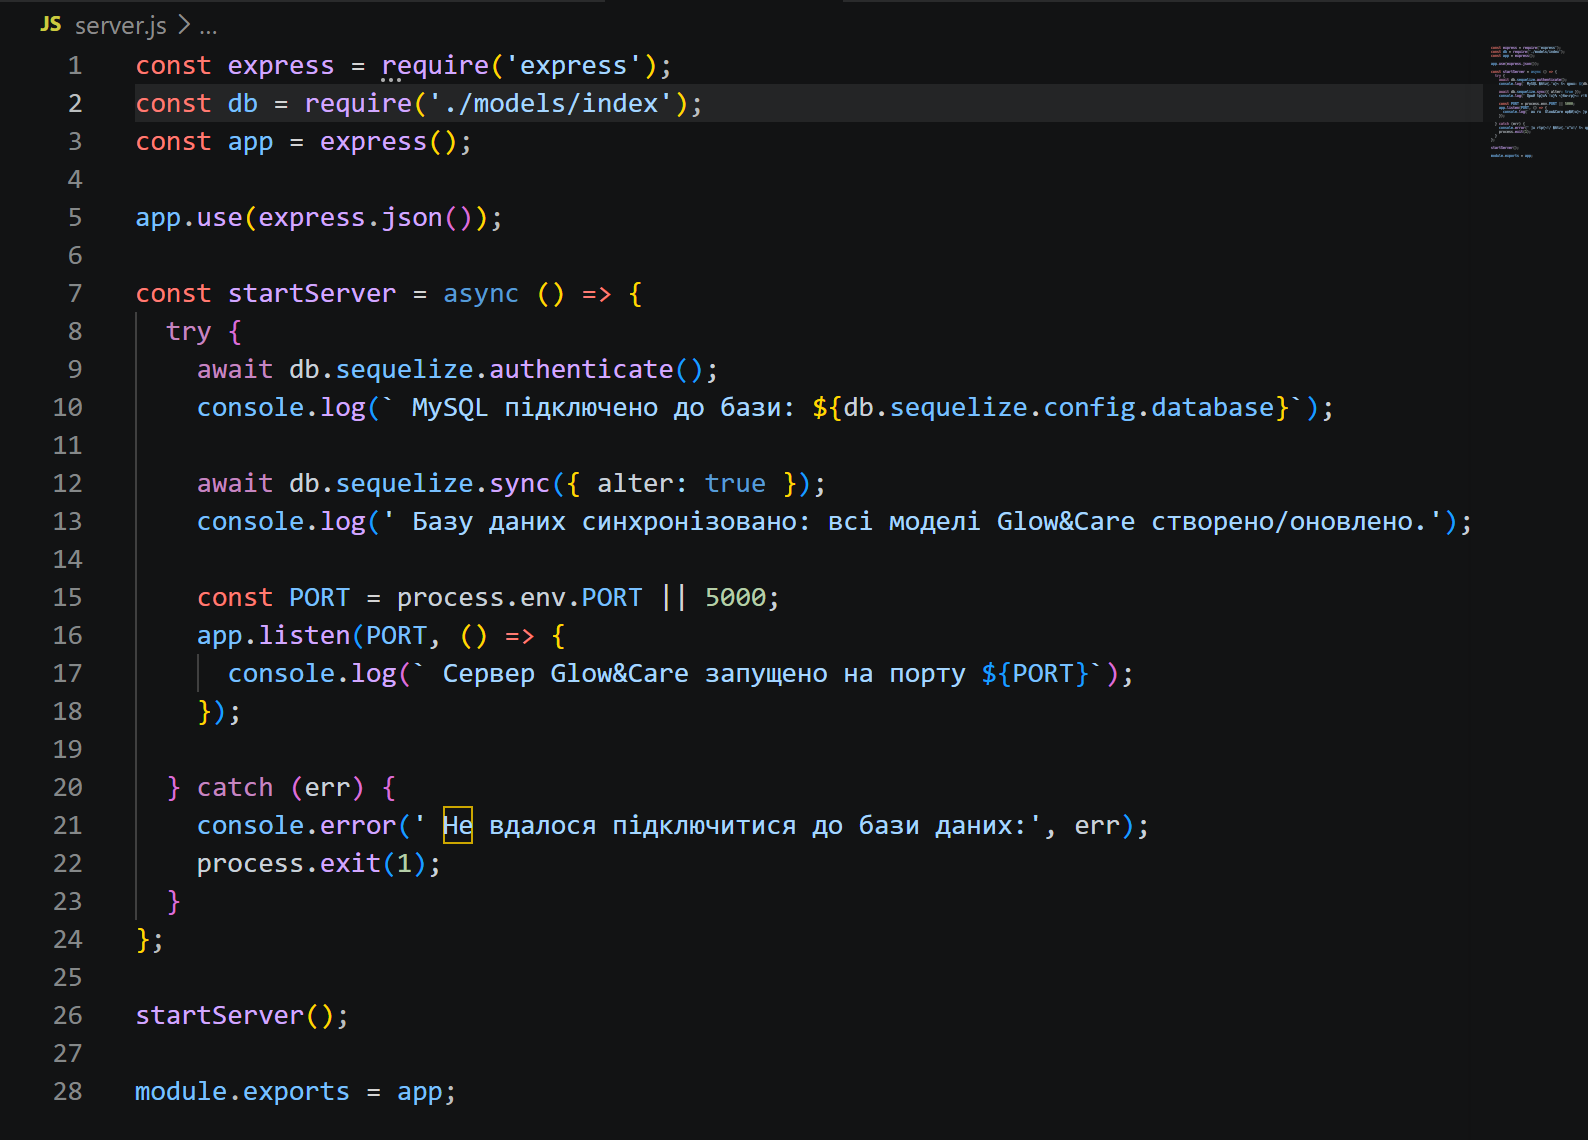Click 'sync' method on line 12
The width and height of the screenshot is (1588, 1140).
520,483
